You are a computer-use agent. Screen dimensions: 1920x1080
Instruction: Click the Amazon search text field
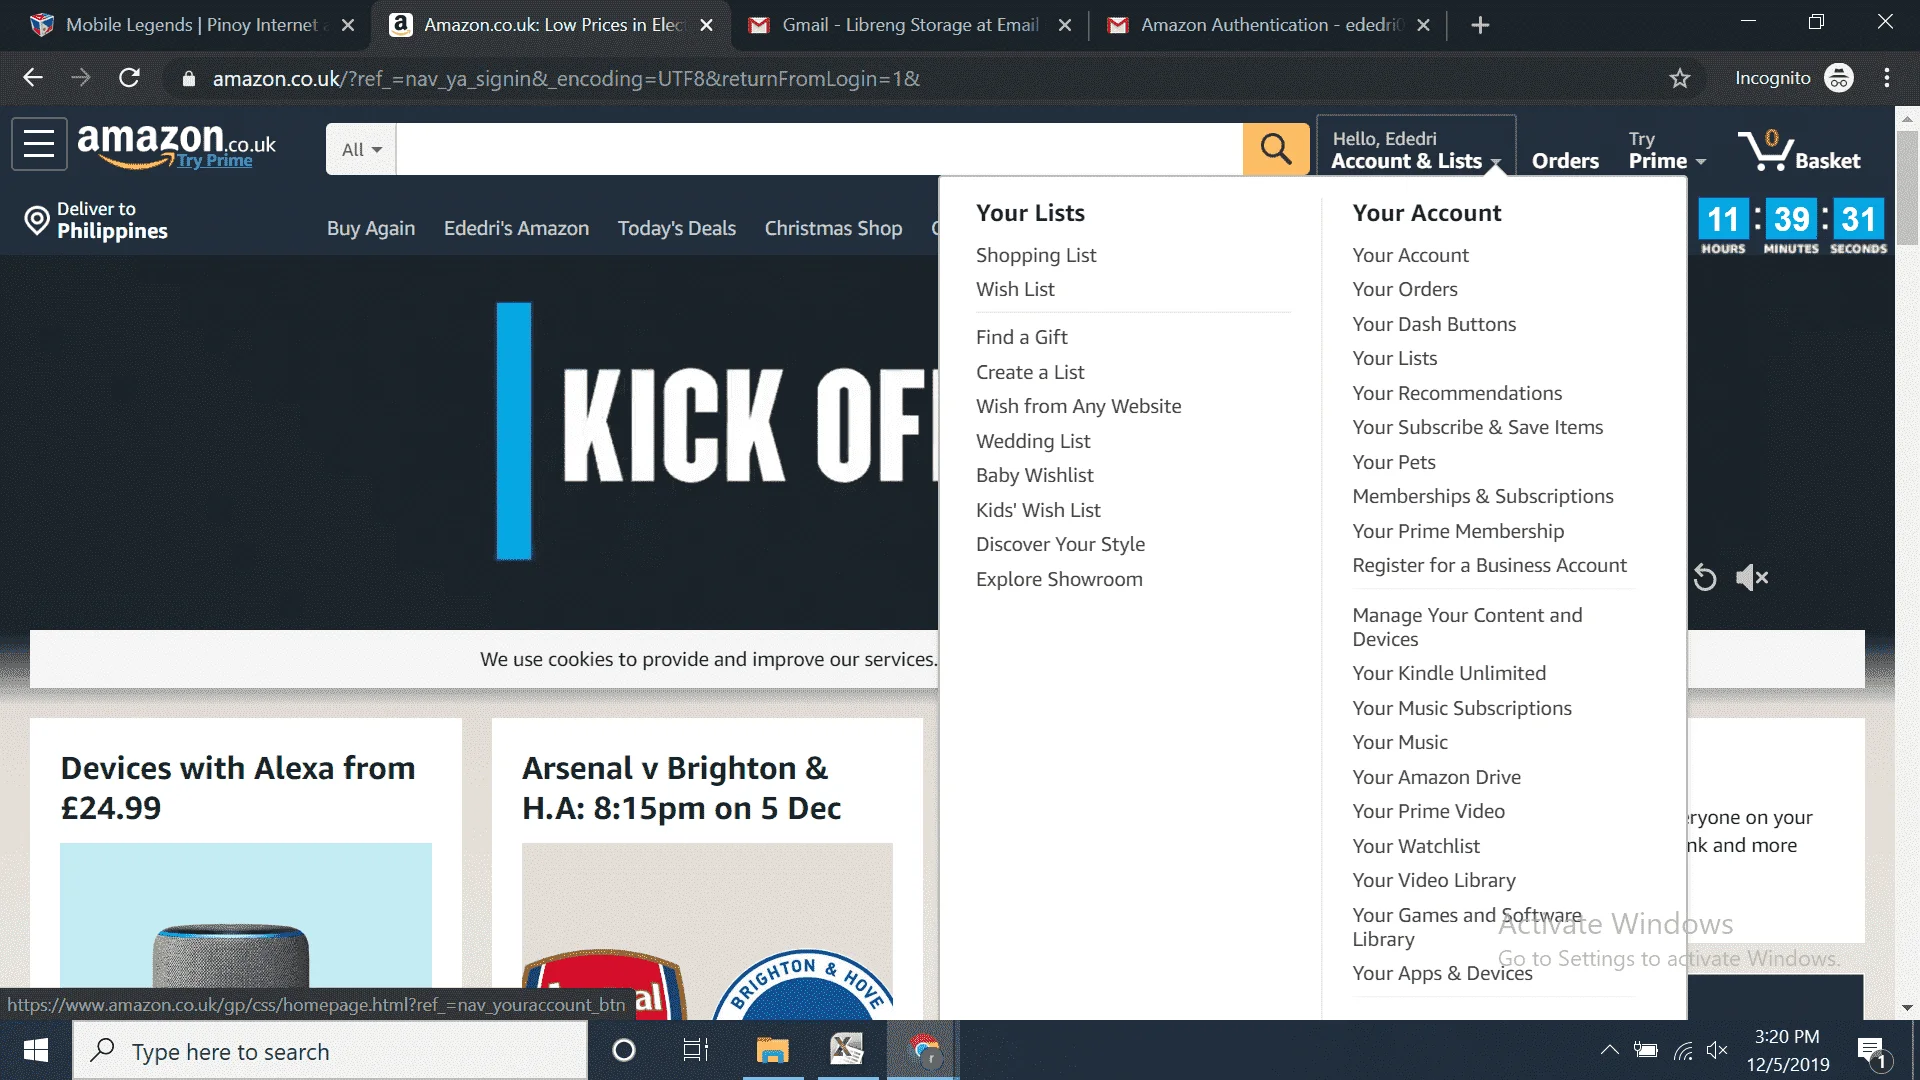coord(819,149)
